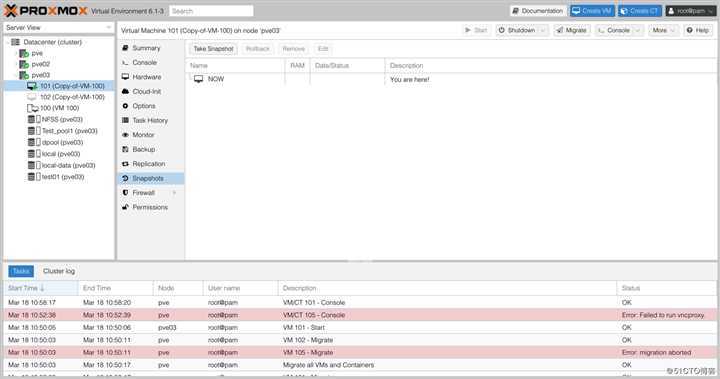Click the Start VM button
This screenshot has height=379, width=720.
pyautogui.click(x=476, y=30)
